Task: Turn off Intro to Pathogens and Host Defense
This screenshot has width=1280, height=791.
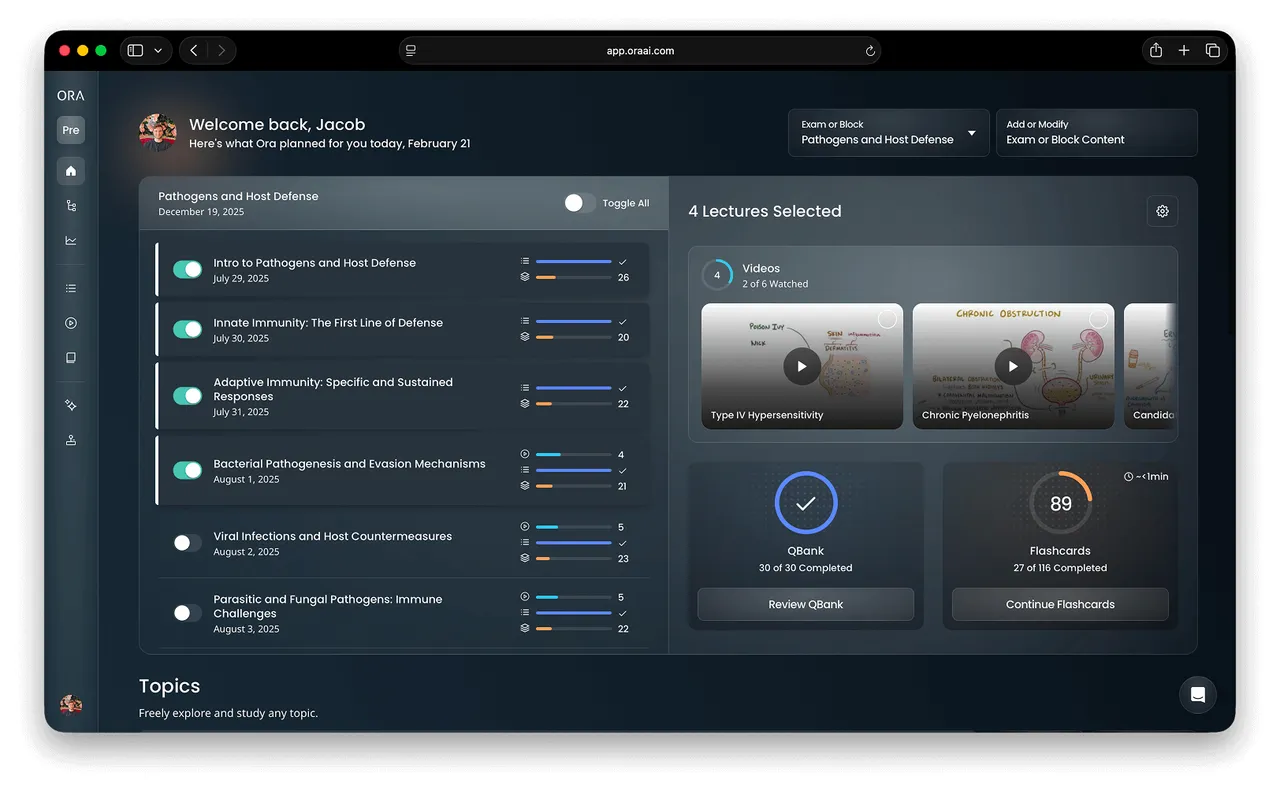Action: pyautogui.click(x=187, y=270)
